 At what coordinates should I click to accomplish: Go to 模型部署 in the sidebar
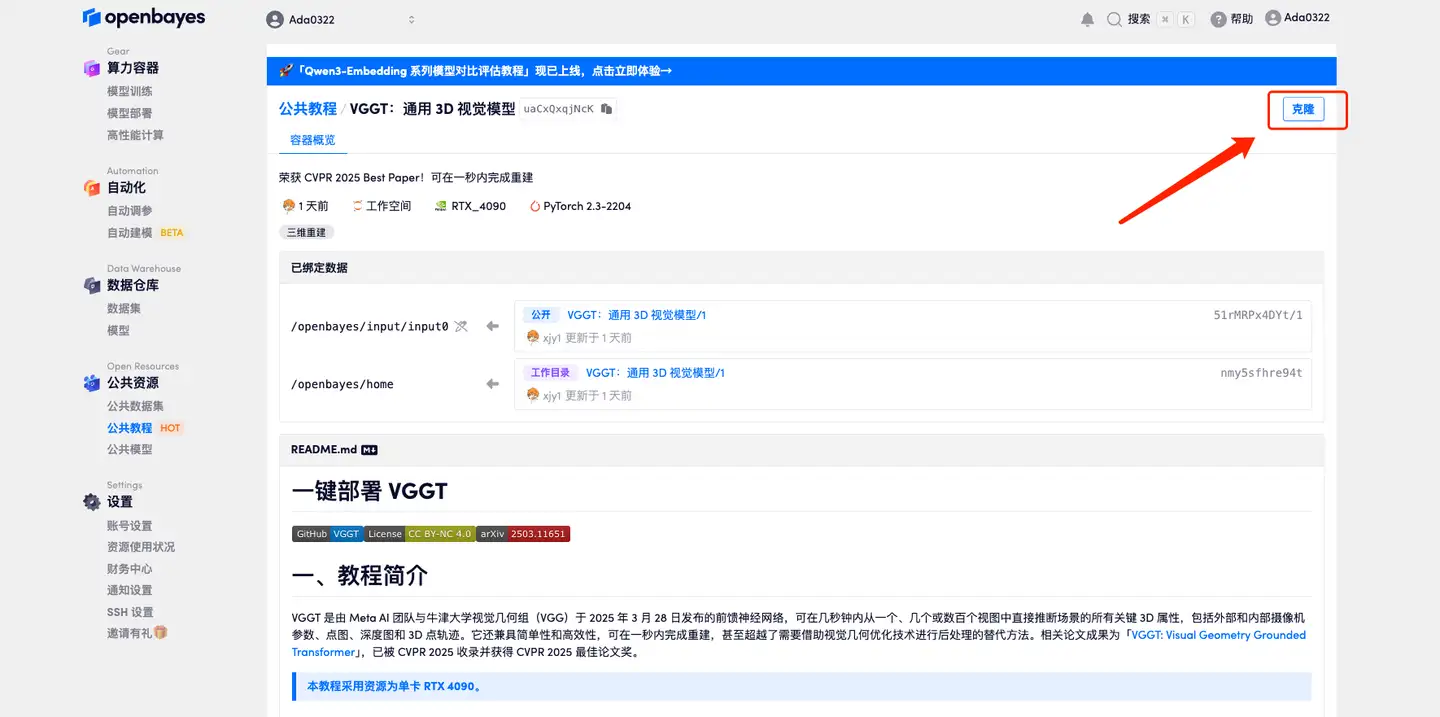pyautogui.click(x=130, y=114)
